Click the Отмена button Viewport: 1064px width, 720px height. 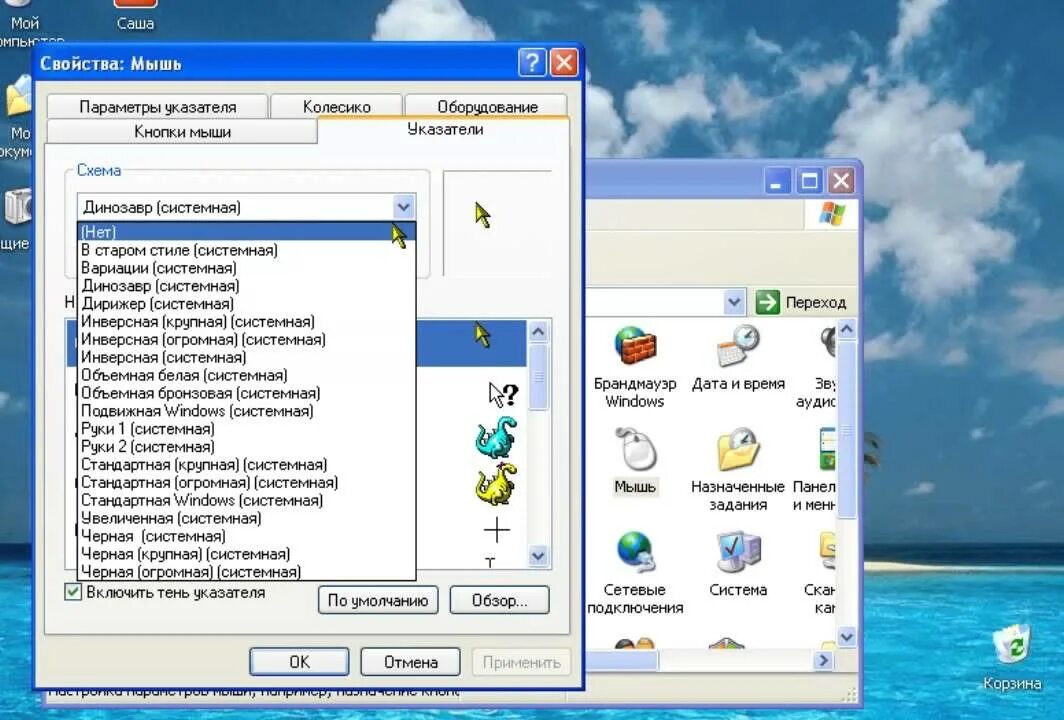(x=411, y=662)
